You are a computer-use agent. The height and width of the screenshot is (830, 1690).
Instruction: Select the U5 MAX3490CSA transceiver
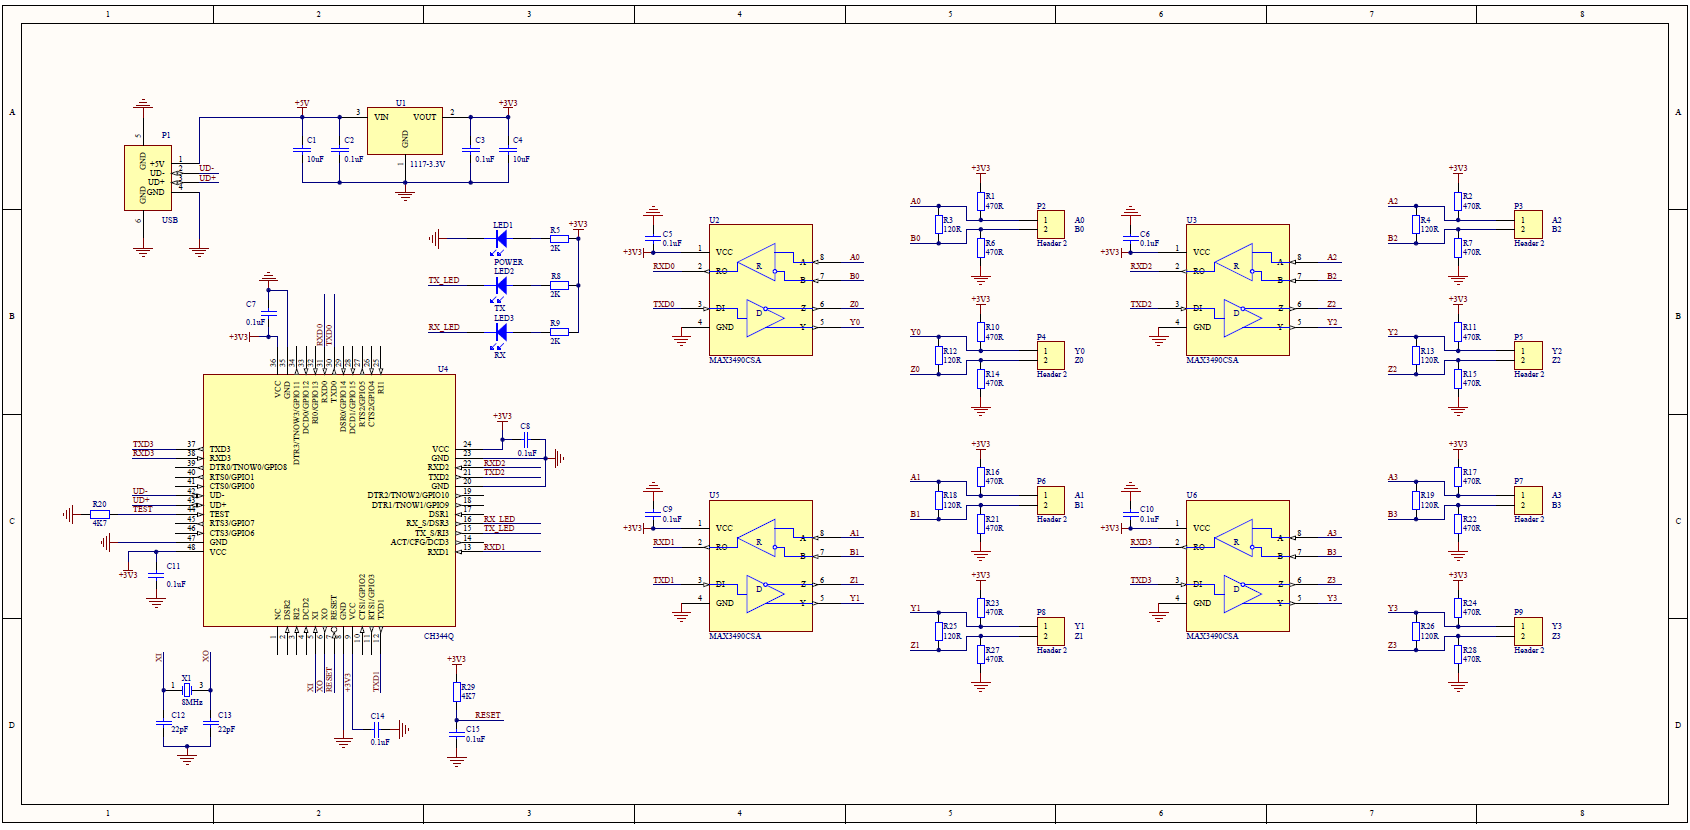coord(760,566)
